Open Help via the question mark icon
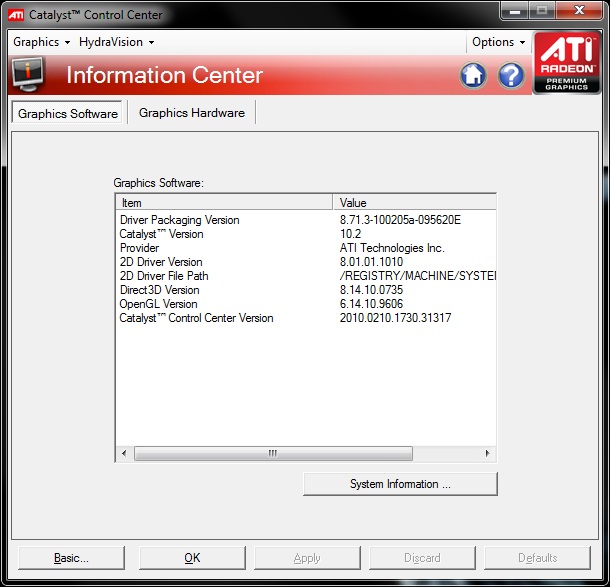610x587 pixels. (511, 76)
